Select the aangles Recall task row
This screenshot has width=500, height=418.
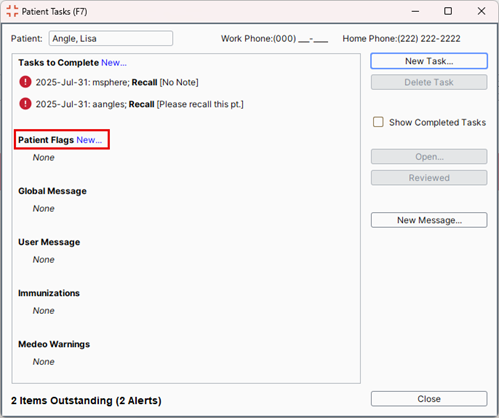[131, 104]
